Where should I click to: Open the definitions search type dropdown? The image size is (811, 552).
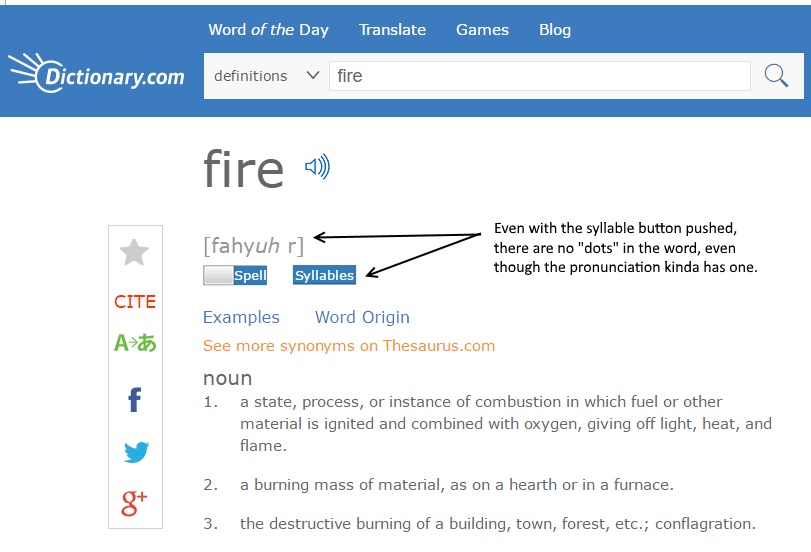266,76
